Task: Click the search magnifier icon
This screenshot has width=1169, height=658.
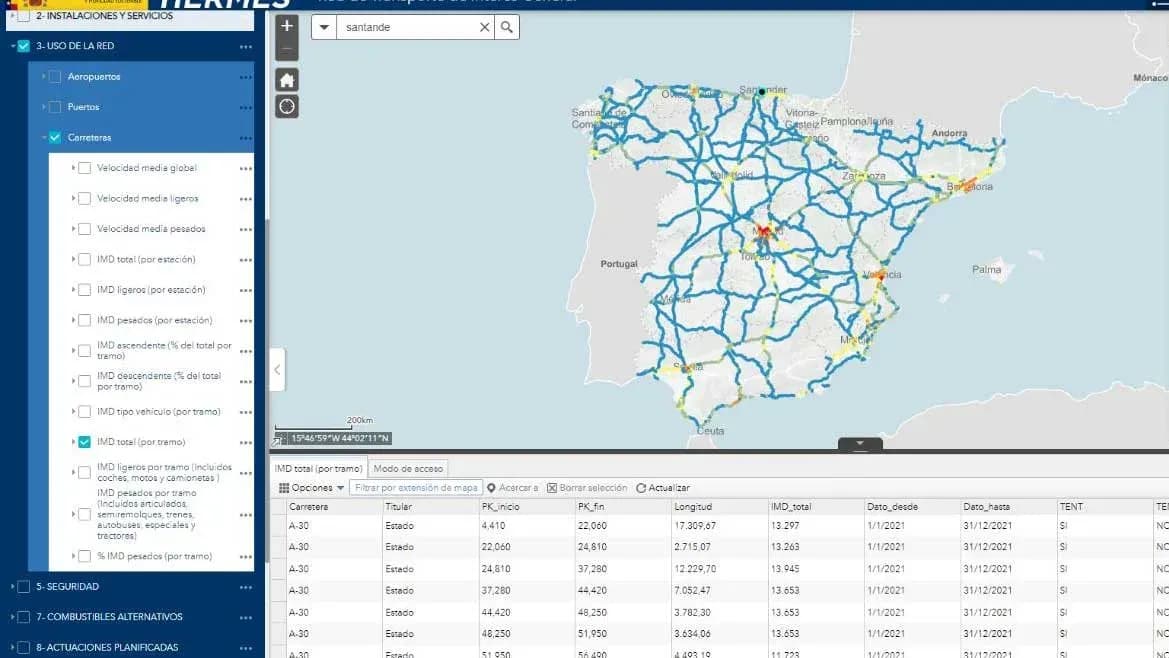Action: point(507,28)
